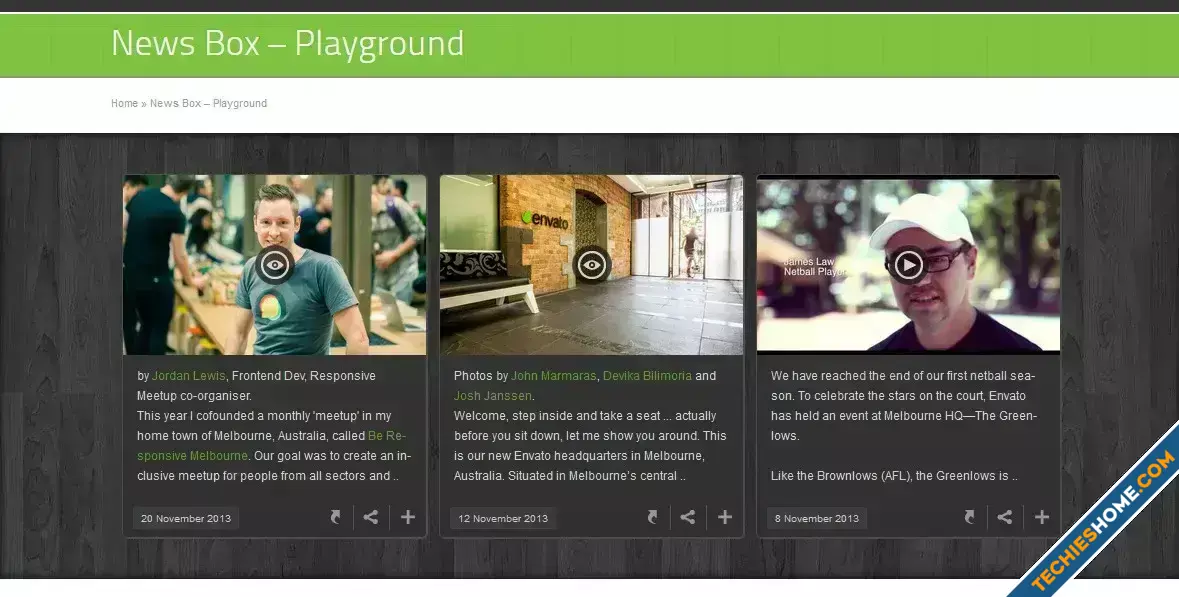This screenshot has width=1179, height=597.
Task: Open the Josh Janssen link
Action: click(x=493, y=395)
